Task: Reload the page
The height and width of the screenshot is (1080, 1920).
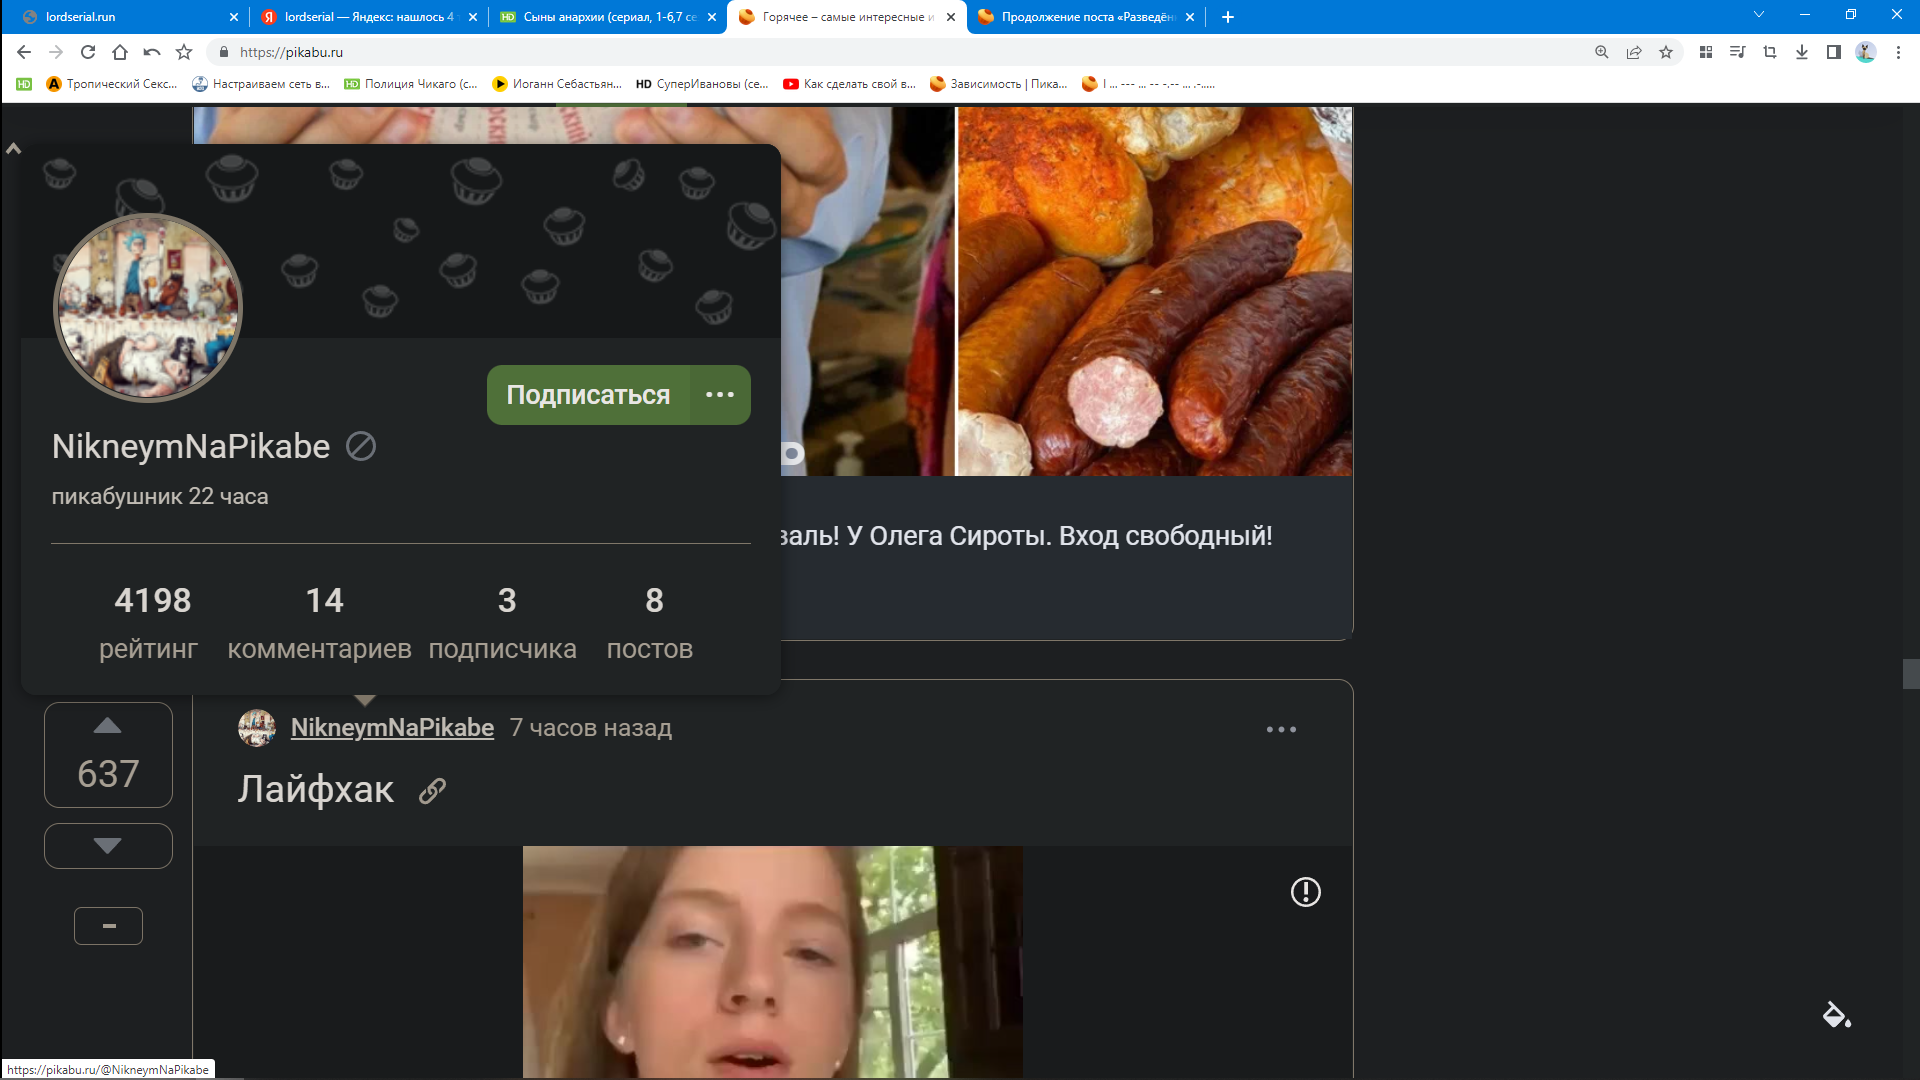Action: (x=88, y=52)
